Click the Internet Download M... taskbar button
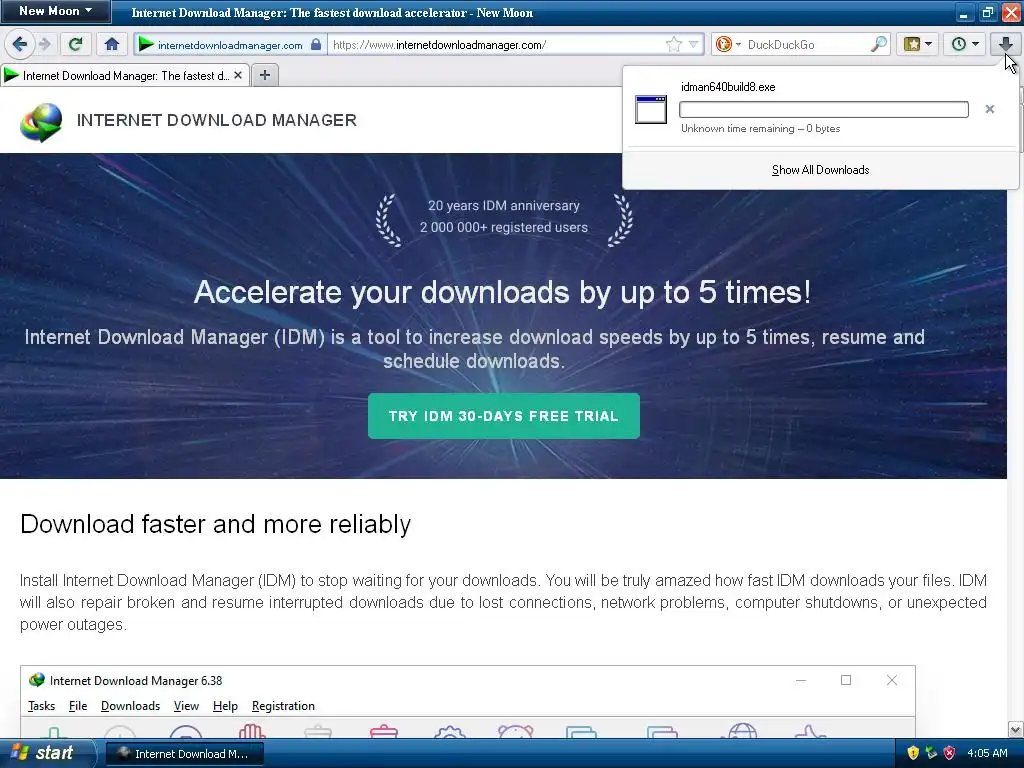The width and height of the screenshot is (1024, 768). pos(185,754)
